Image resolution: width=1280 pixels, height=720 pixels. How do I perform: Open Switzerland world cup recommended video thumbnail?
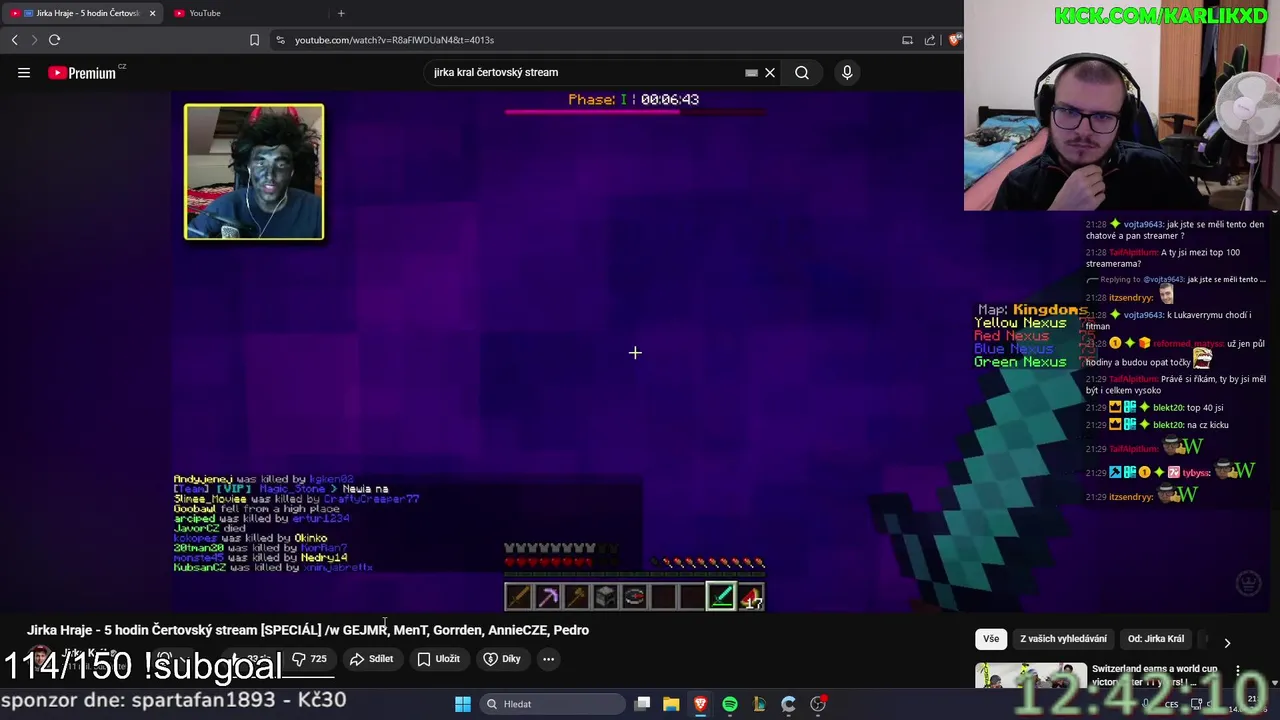[x=1030, y=676]
